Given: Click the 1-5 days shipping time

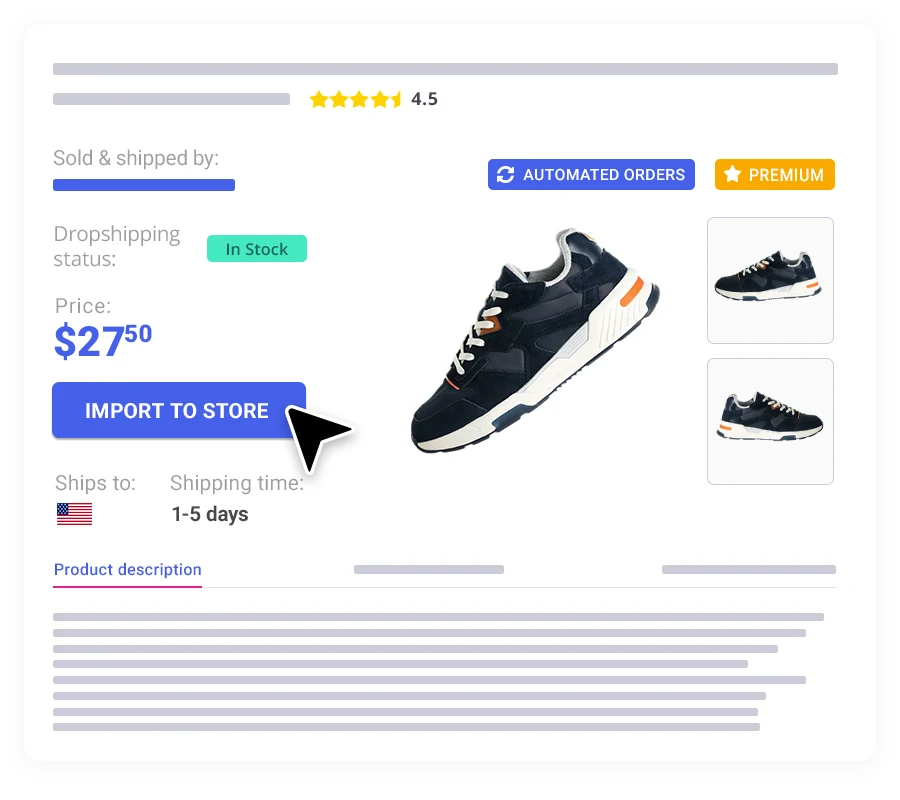Looking at the screenshot, I should point(210,514).
